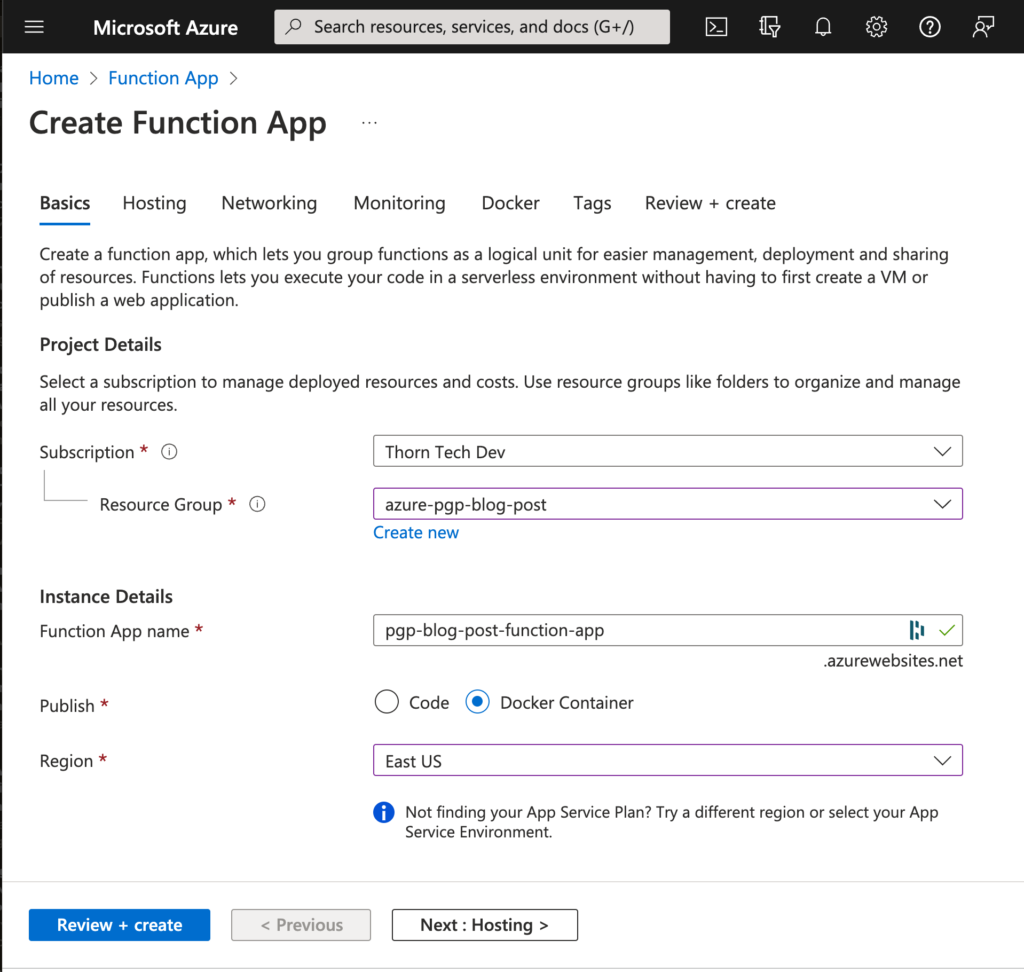Click the search magnifier icon
The width and height of the screenshot is (1024, 972).
(x=294, y=26)
